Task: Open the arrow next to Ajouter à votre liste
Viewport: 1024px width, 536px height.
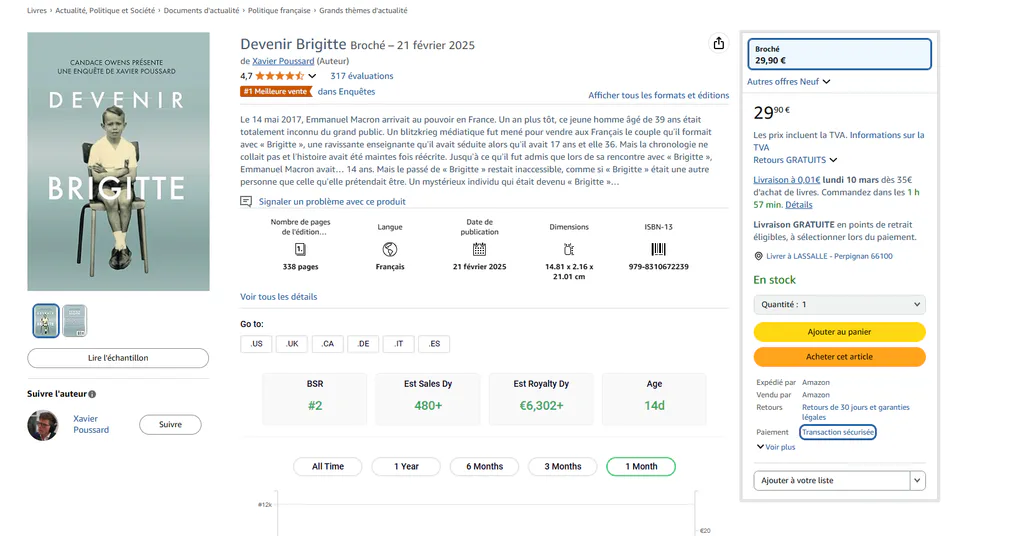Action: pos(917,481)
